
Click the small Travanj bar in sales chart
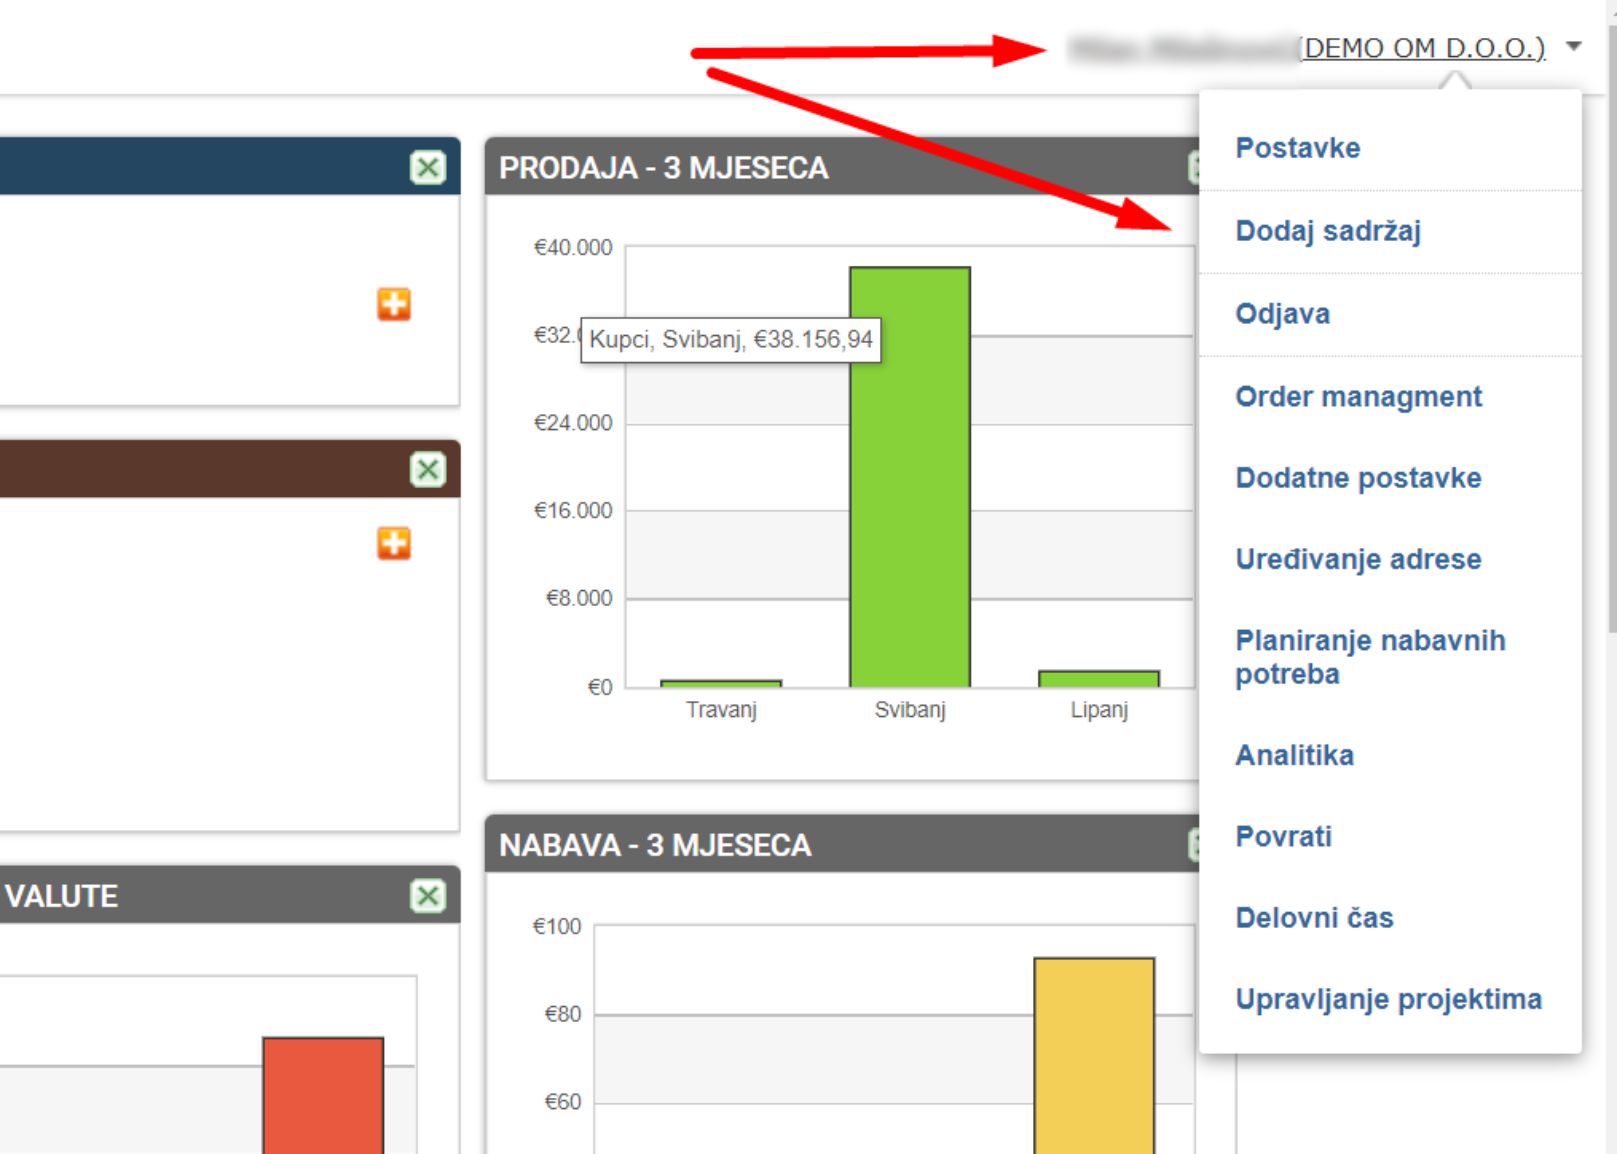tap(721, 683)
